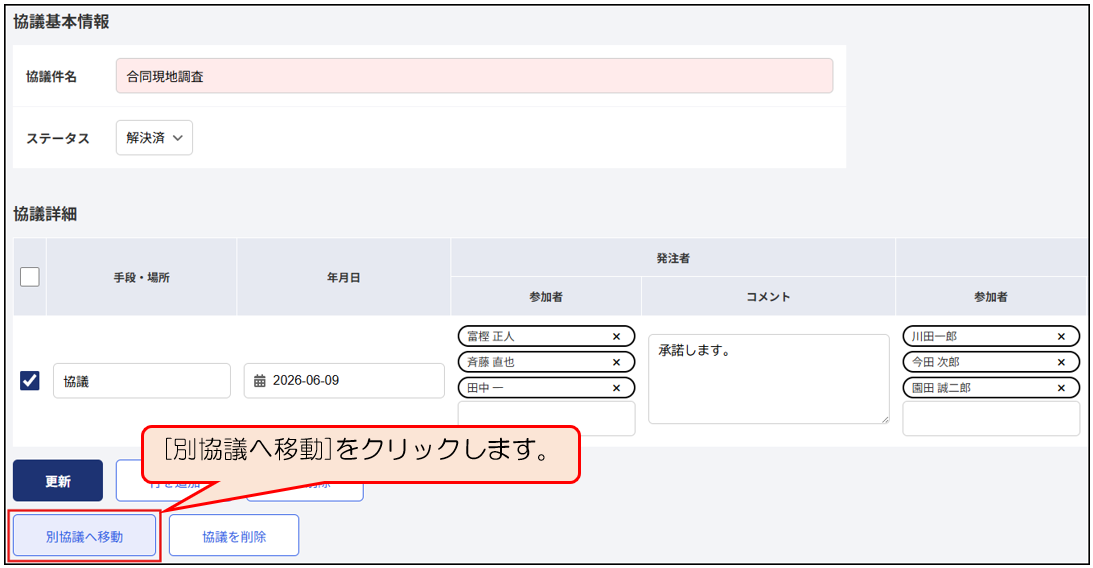Viewport: 1093px width, 568px height.
Task: Remove participant 川田一郎 tag
Action: pyautogui.click(x=1061, y=337)
